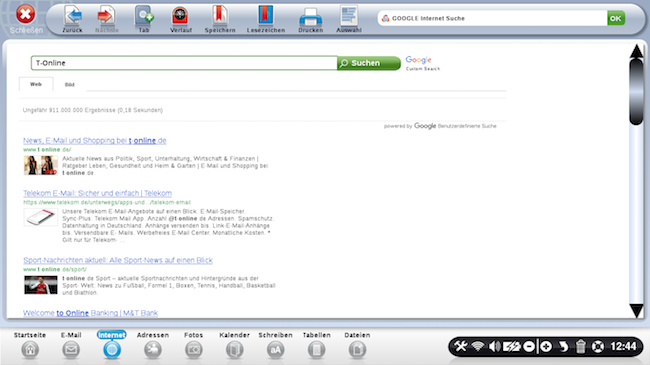Click the 12:44 clock

[x=623, y=346]
